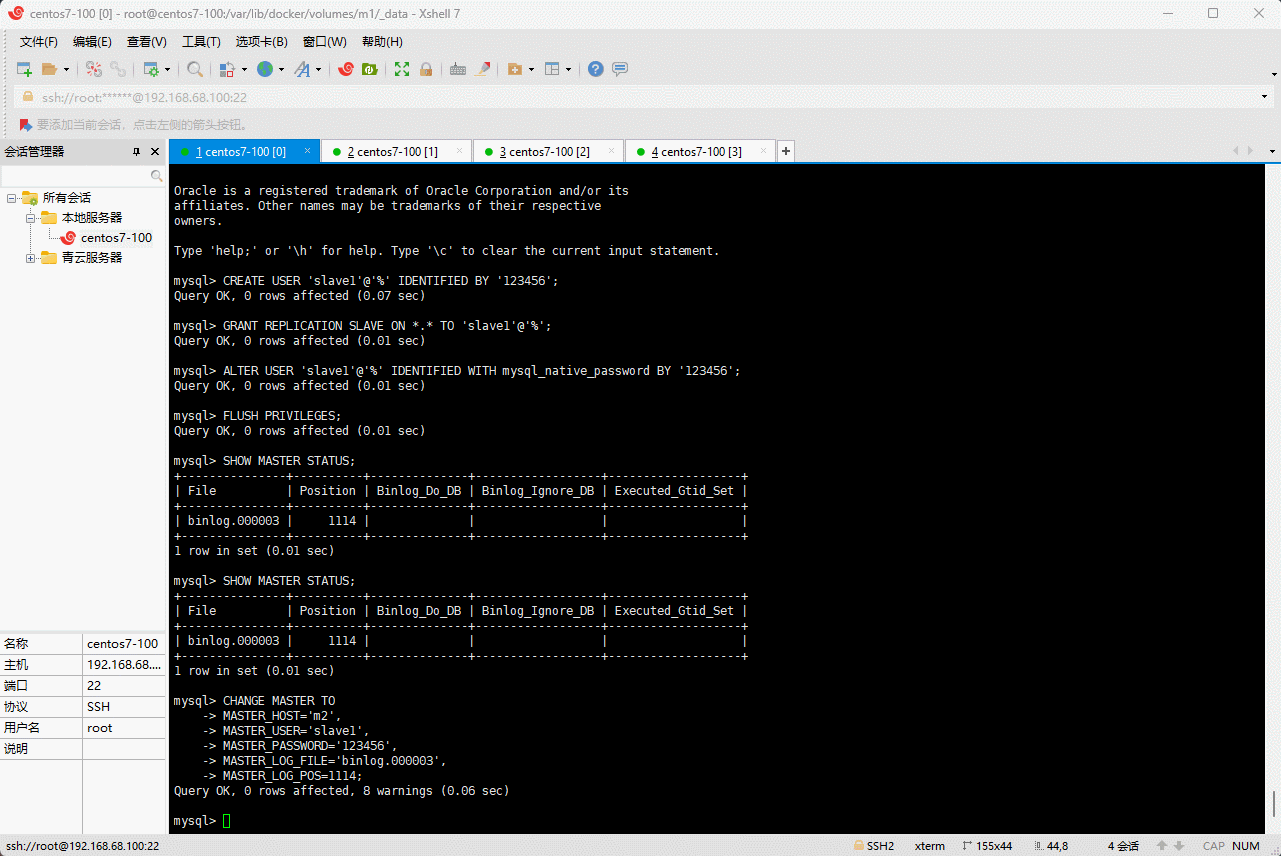The height and width of the screenshot is (856, 1281).
Task: Open the 帮助(H) menu
Action: 382,42
